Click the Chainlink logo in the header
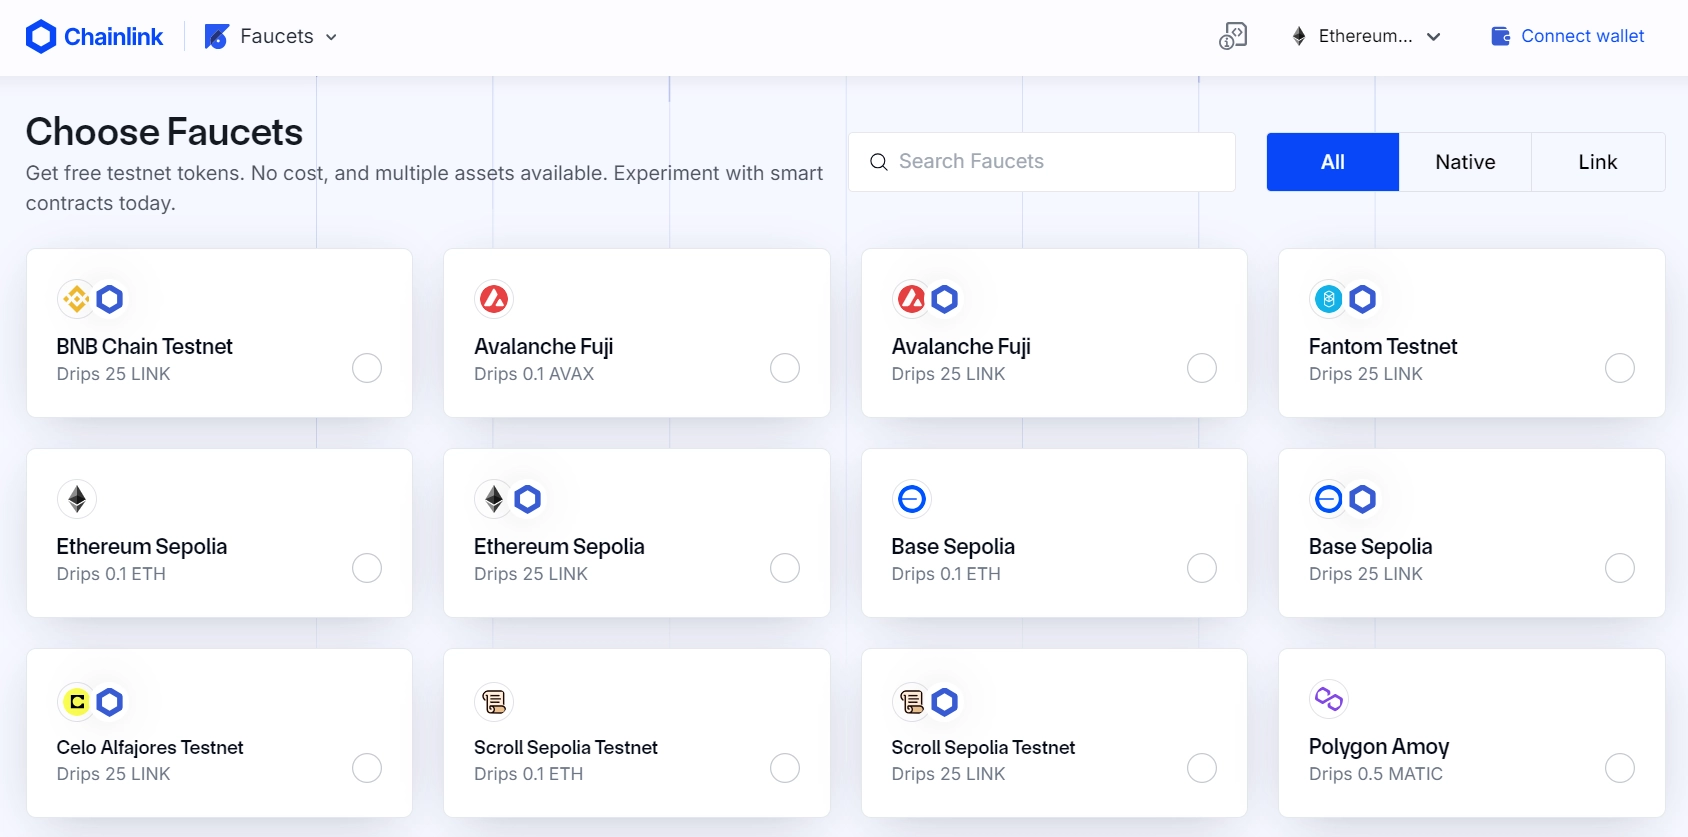This screenshot has width=1688, height=837. click(94, 35)
